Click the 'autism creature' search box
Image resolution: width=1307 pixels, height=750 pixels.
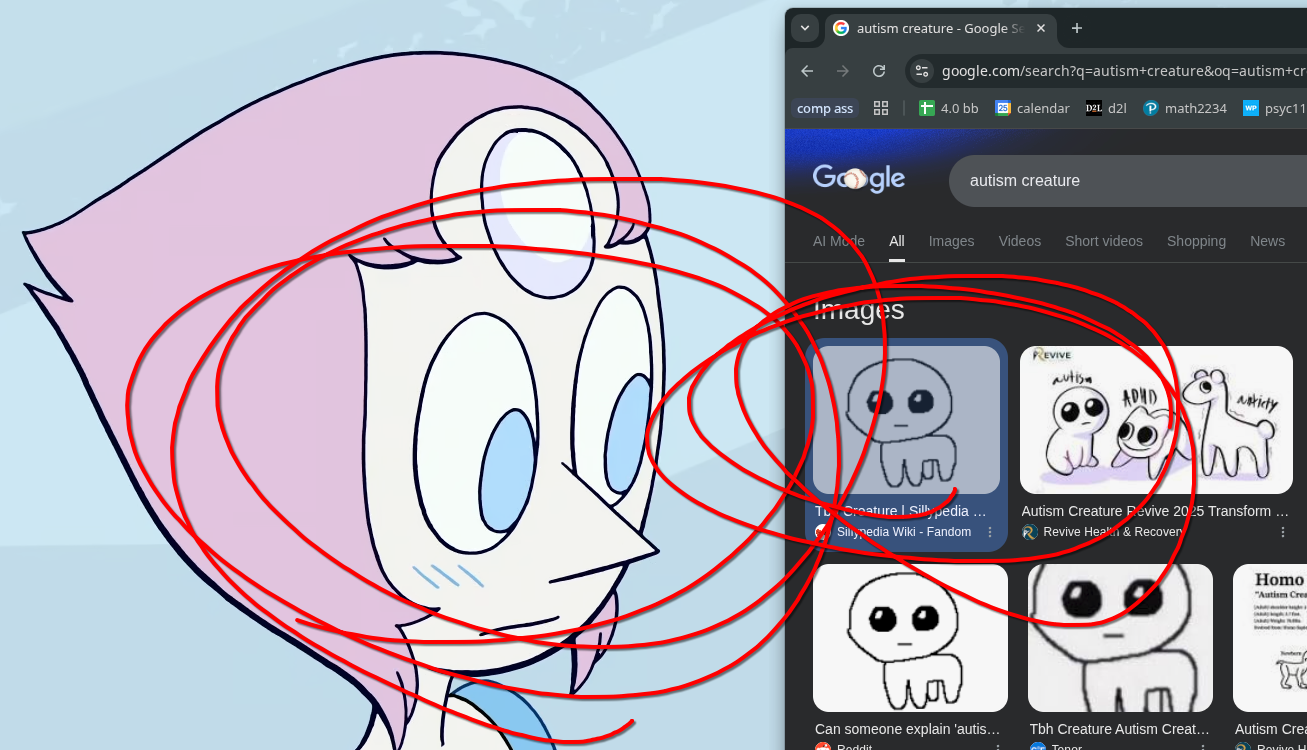tap(1128, 181)
